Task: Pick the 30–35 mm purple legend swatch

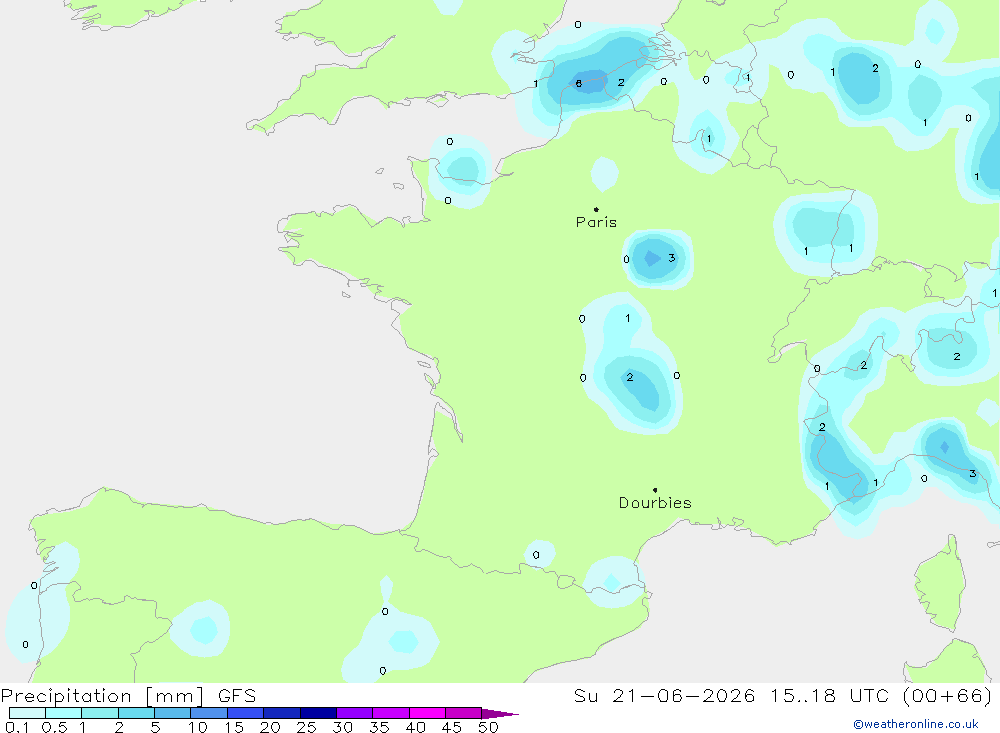Action: [354, 713]
